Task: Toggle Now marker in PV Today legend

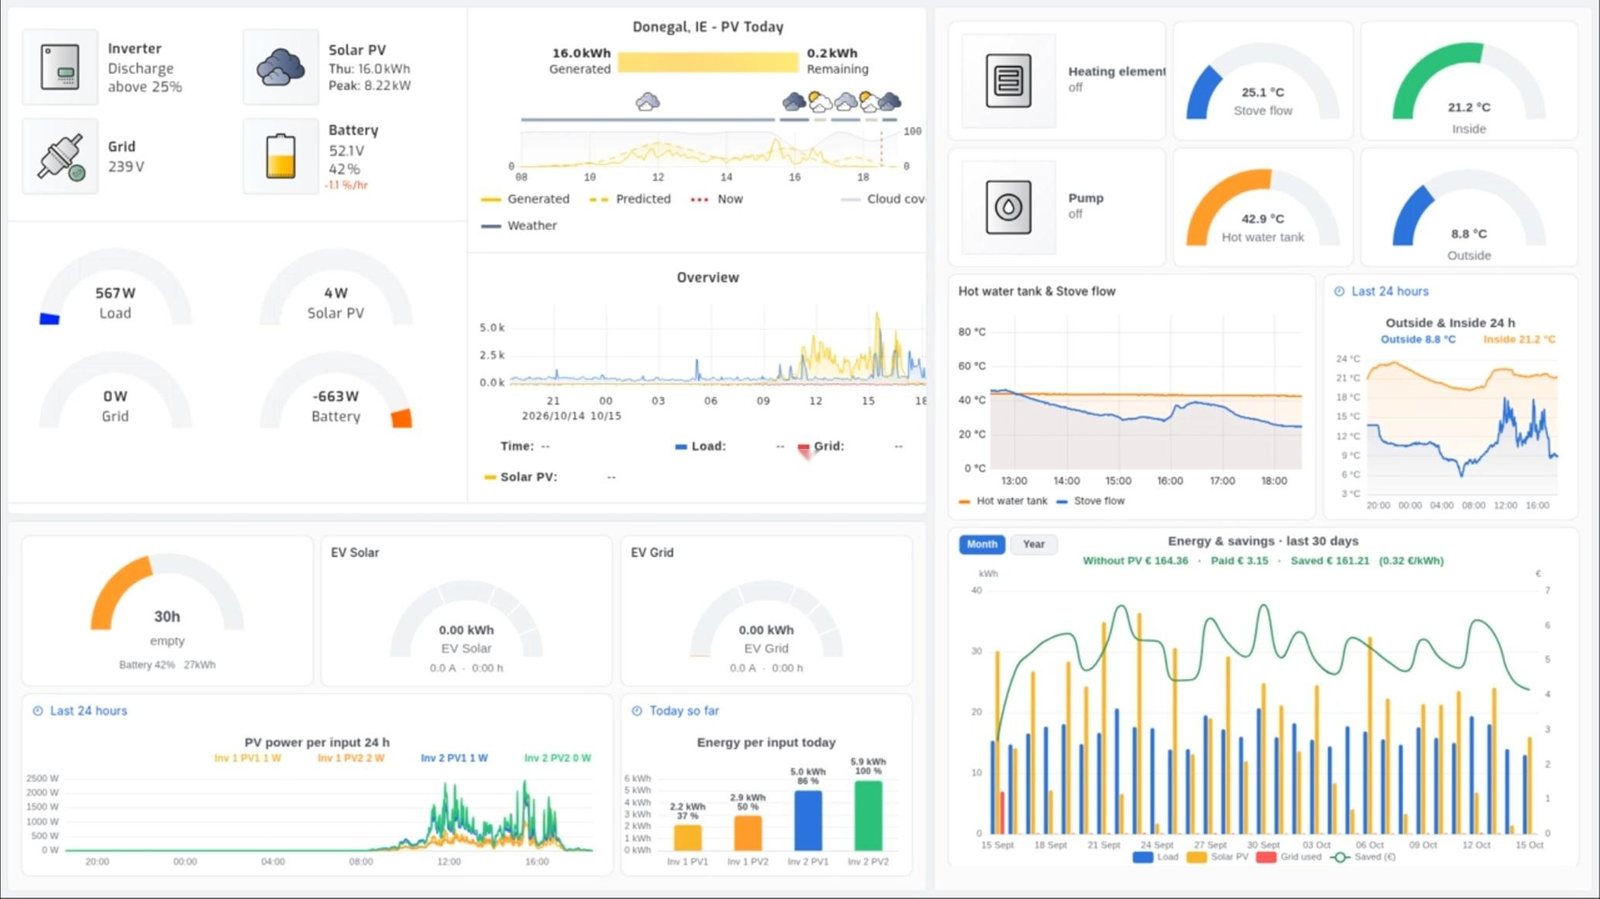Action: point(717,199)
